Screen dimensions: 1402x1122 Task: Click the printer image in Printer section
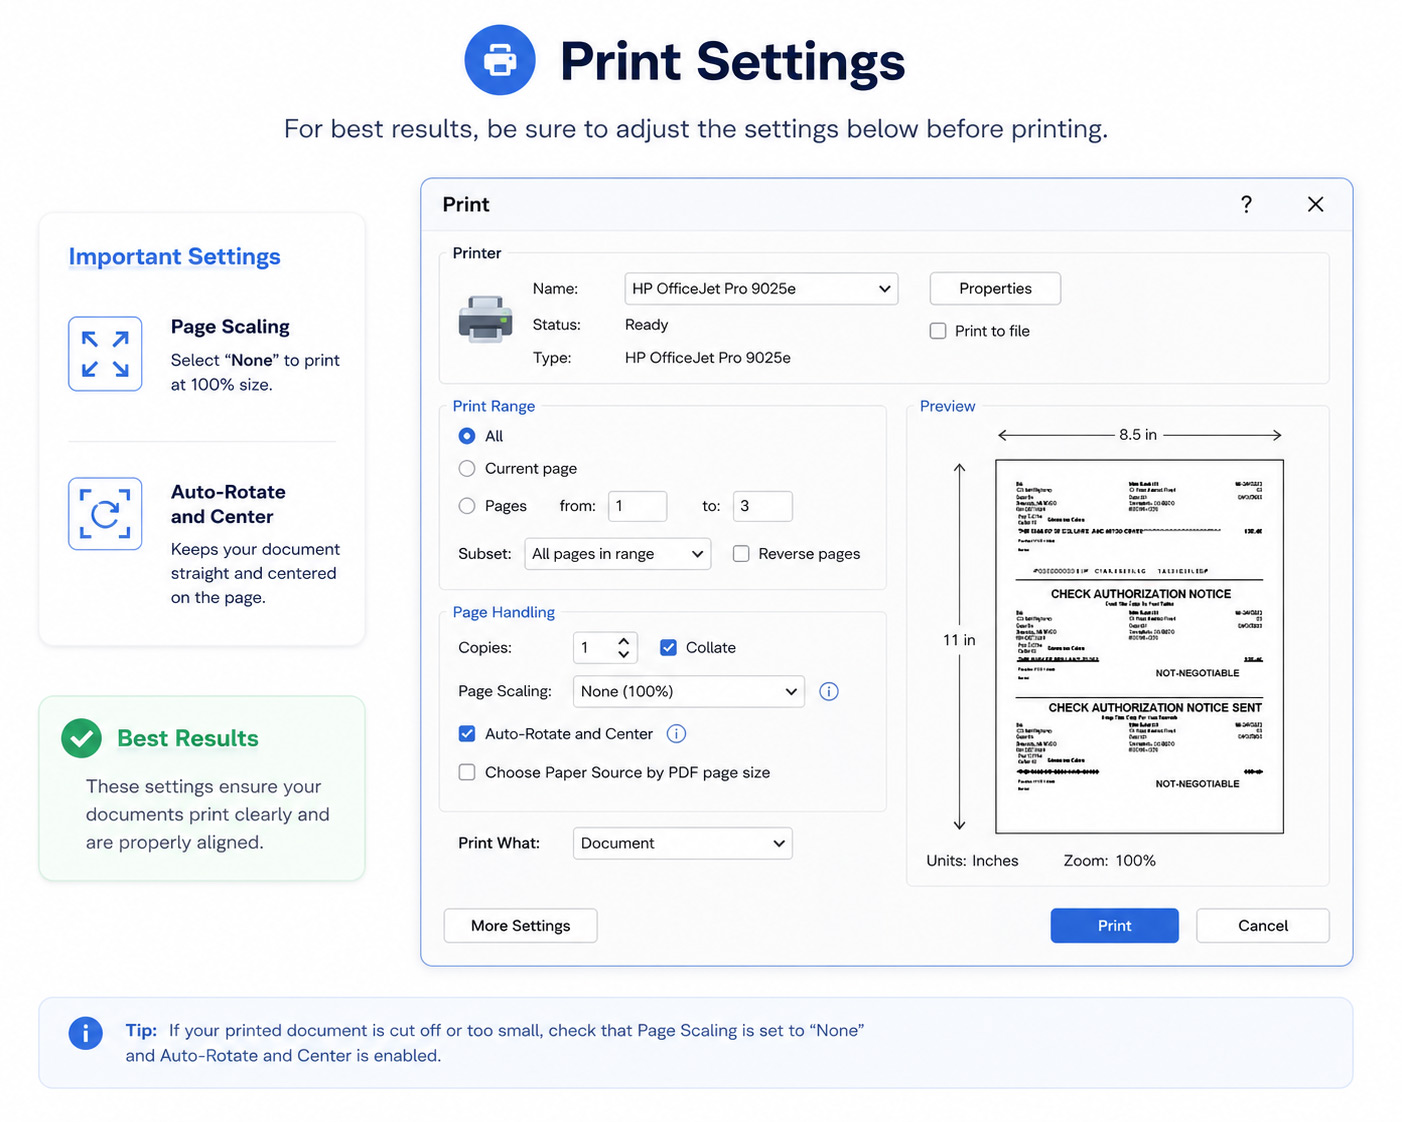point(485,320)
